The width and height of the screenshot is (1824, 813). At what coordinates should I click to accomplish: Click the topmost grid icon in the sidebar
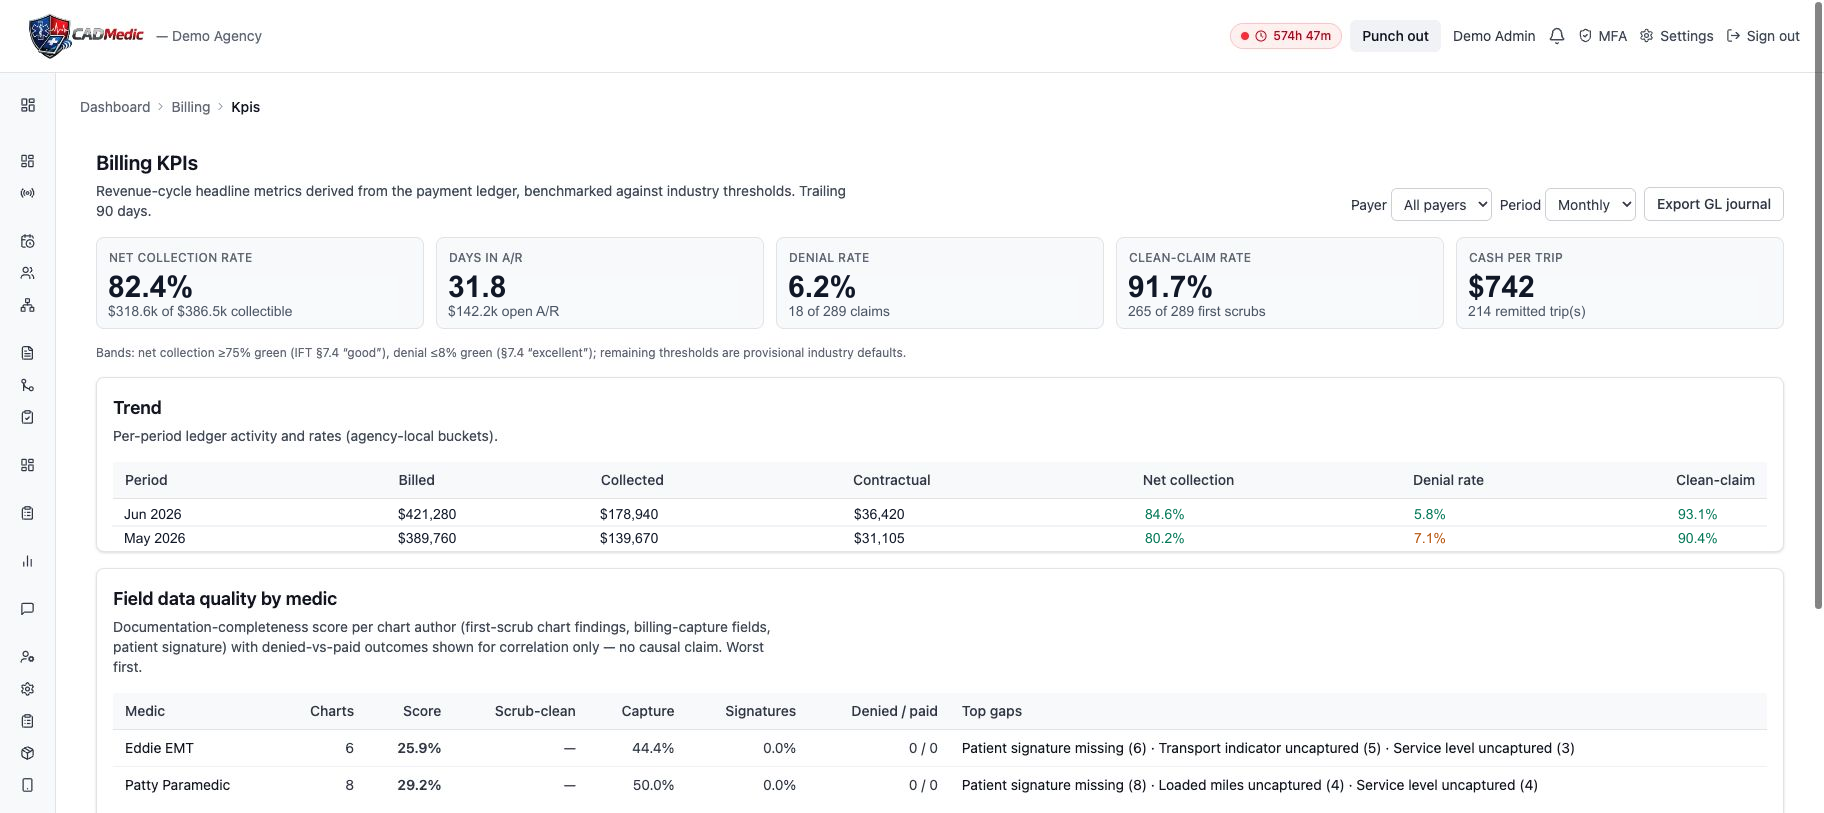pyautogui.click(x=28, y=105)
